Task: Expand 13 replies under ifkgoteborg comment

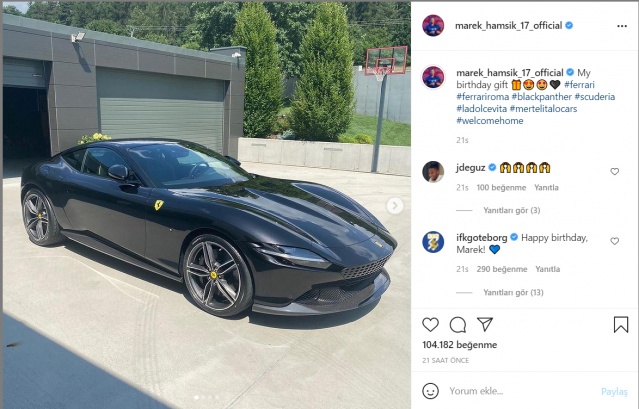Action: tap(513, 292)
